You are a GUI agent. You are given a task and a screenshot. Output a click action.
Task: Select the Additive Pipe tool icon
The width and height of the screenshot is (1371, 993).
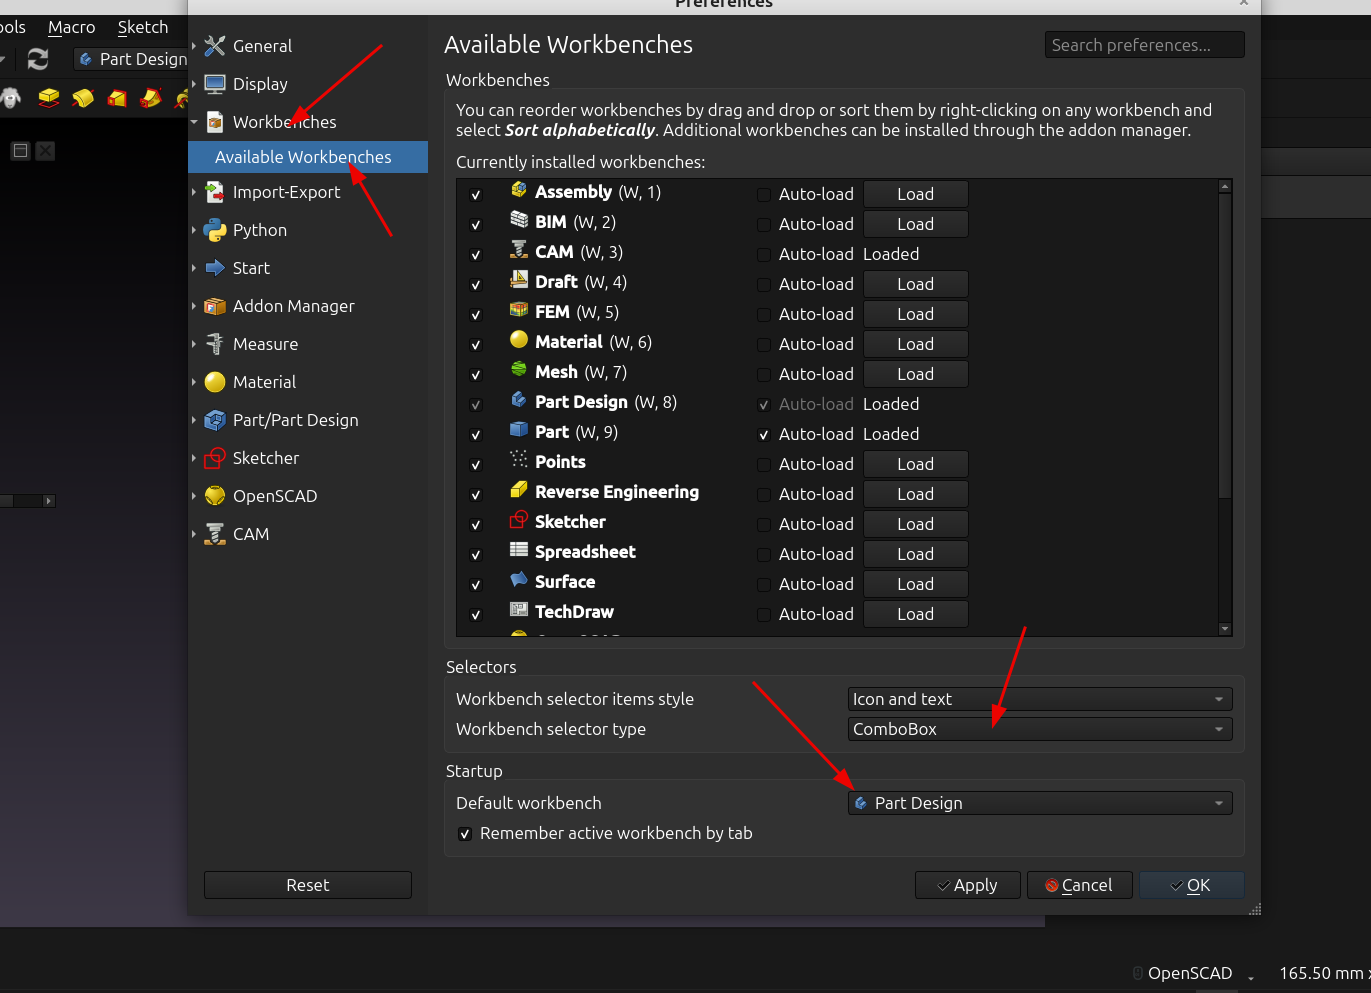pos(151,97)
